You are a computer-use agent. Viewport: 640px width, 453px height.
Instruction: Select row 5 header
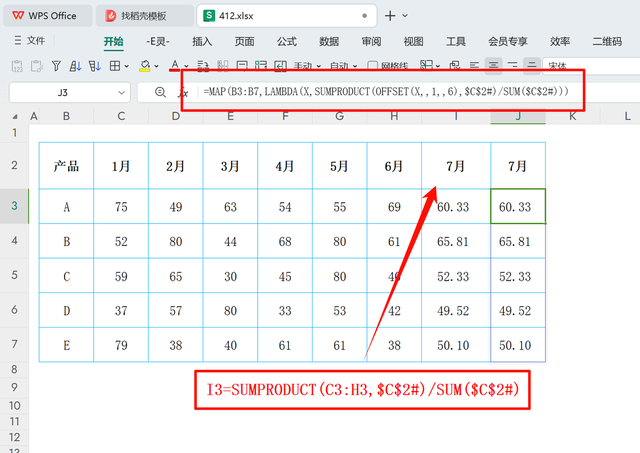14,275
